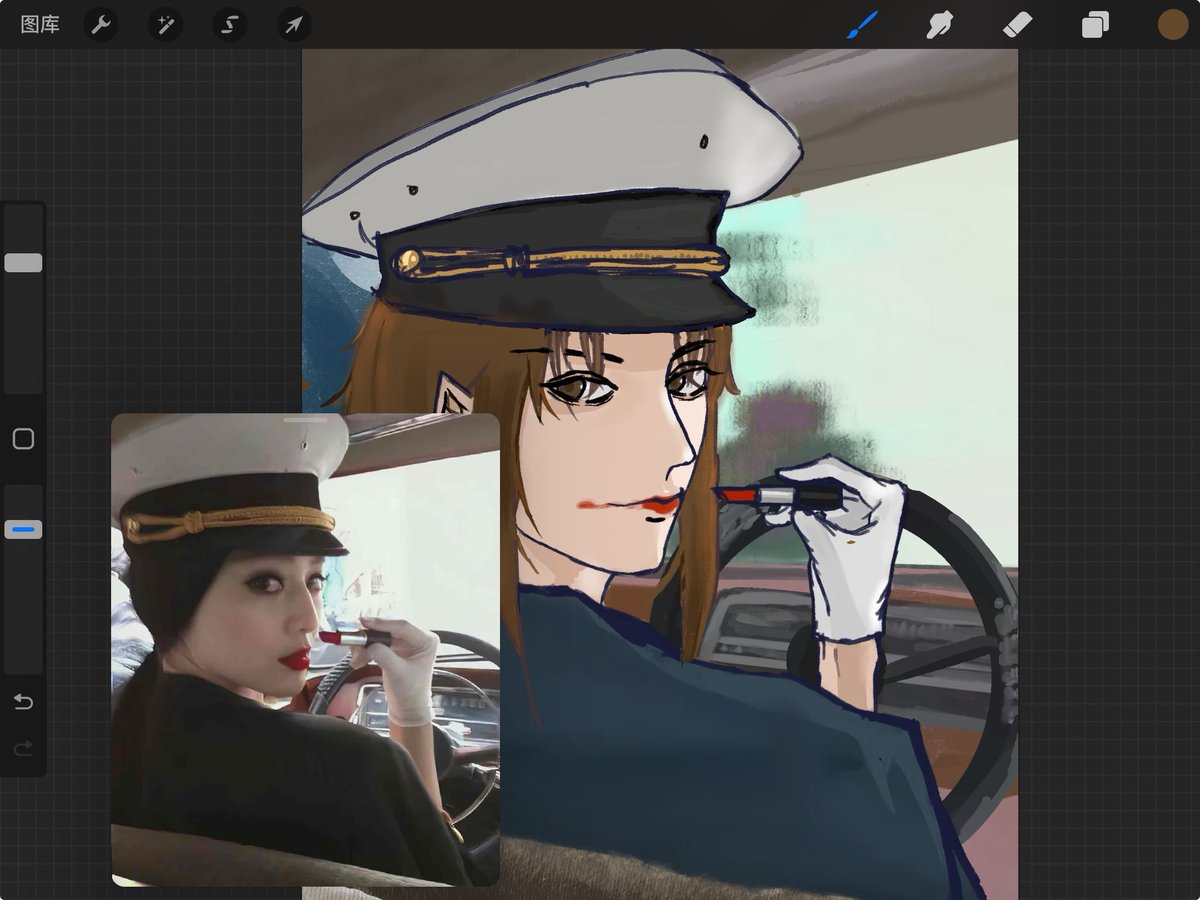
Task: Open the Actions wrench menu
Action: click(101, 25)
